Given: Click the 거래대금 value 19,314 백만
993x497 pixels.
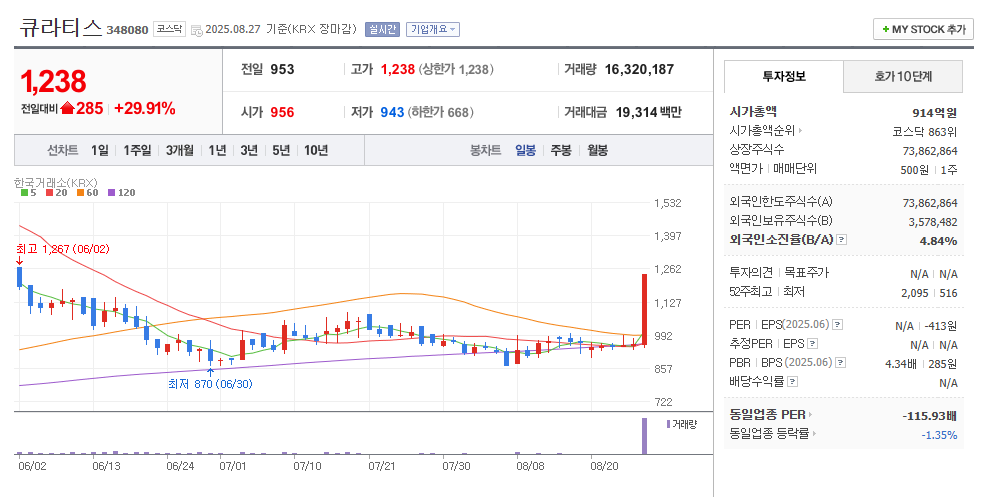Looking at the screenshot, I should coord(648,112).
